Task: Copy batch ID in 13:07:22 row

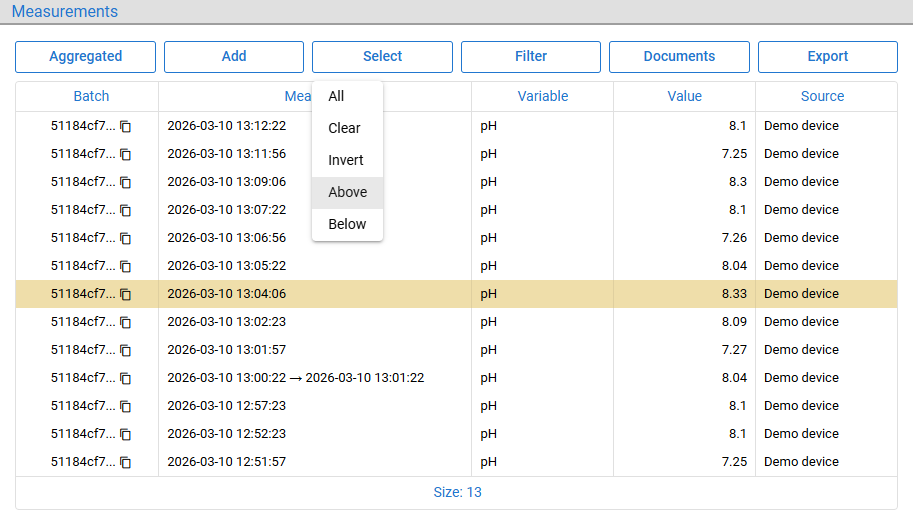Action: pos(125,210)
